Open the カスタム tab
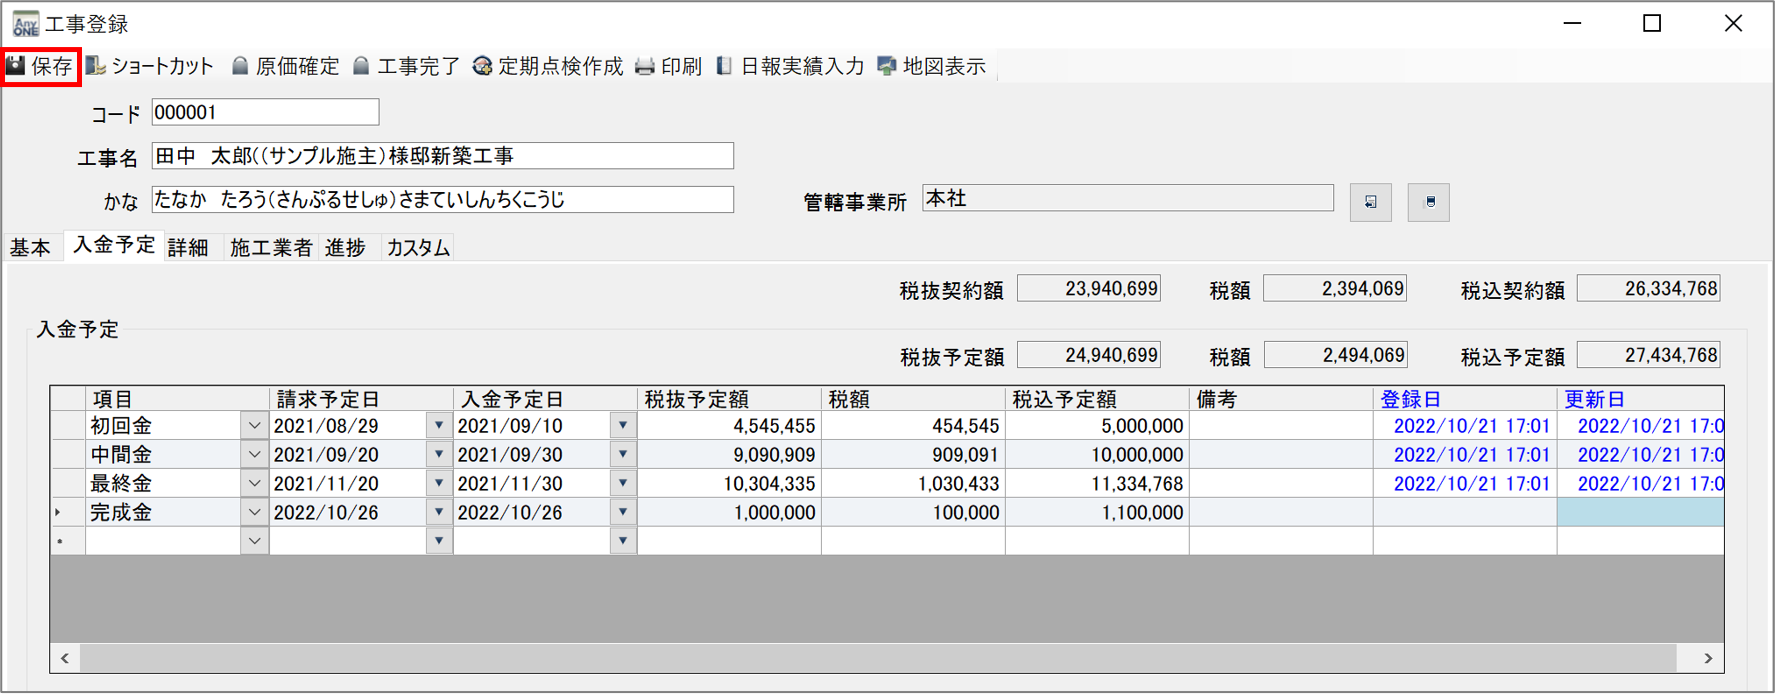The height and width of the screenshot is (694, 1775). coord(417,248)
